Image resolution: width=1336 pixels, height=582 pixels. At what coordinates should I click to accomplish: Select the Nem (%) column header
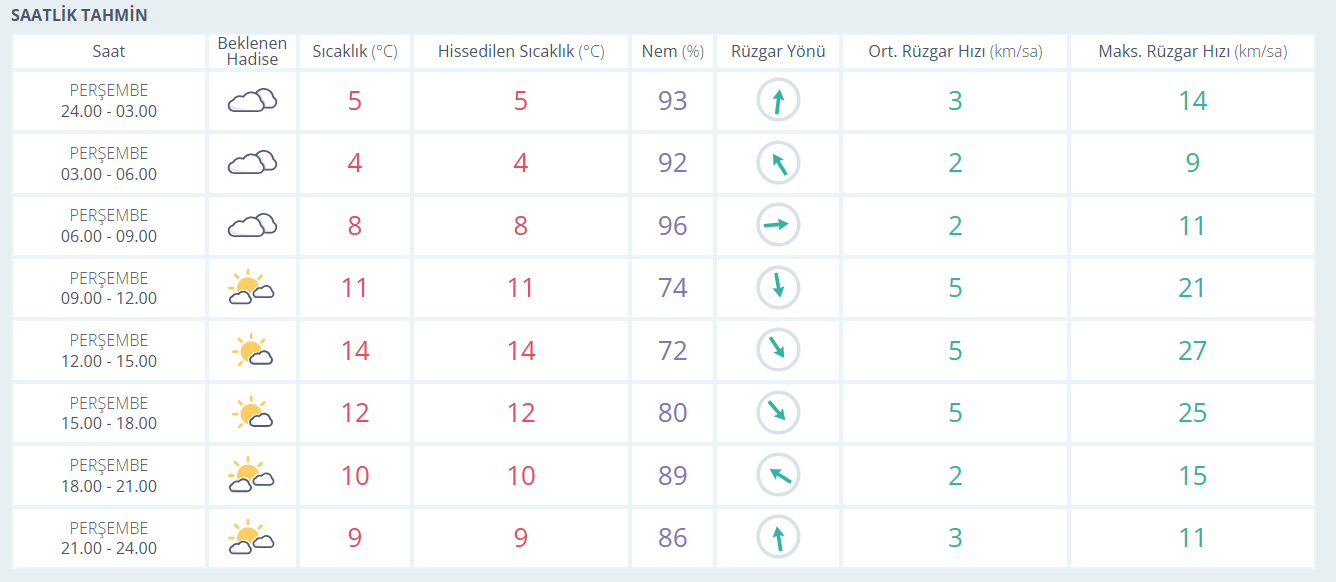click(673, 52)
